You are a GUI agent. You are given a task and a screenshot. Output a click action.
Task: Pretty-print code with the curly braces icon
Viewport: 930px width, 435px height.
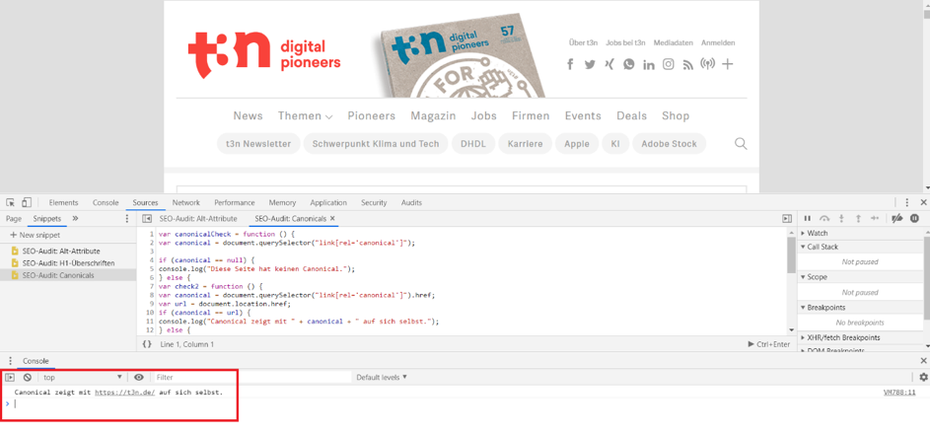coord(147,344)
